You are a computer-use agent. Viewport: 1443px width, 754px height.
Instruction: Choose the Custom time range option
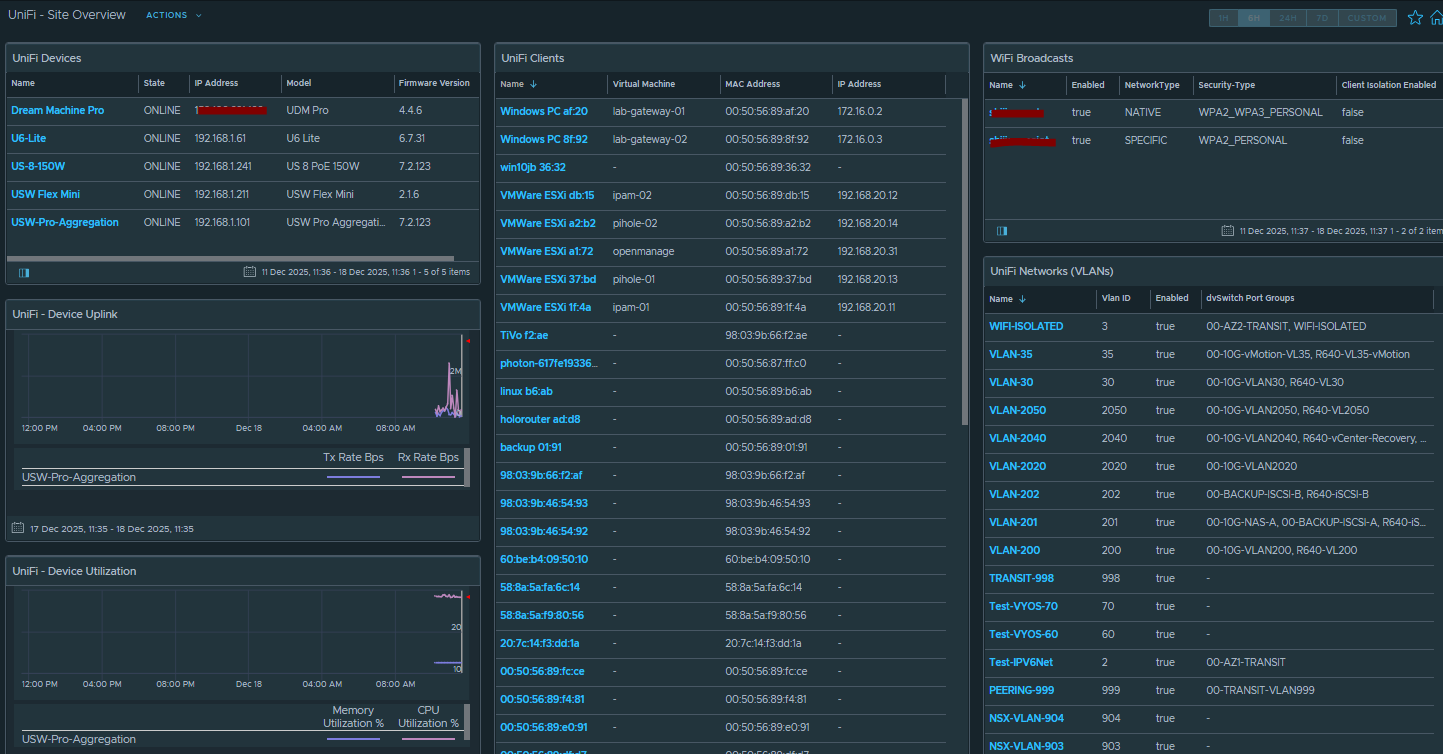click(1366, 18)
